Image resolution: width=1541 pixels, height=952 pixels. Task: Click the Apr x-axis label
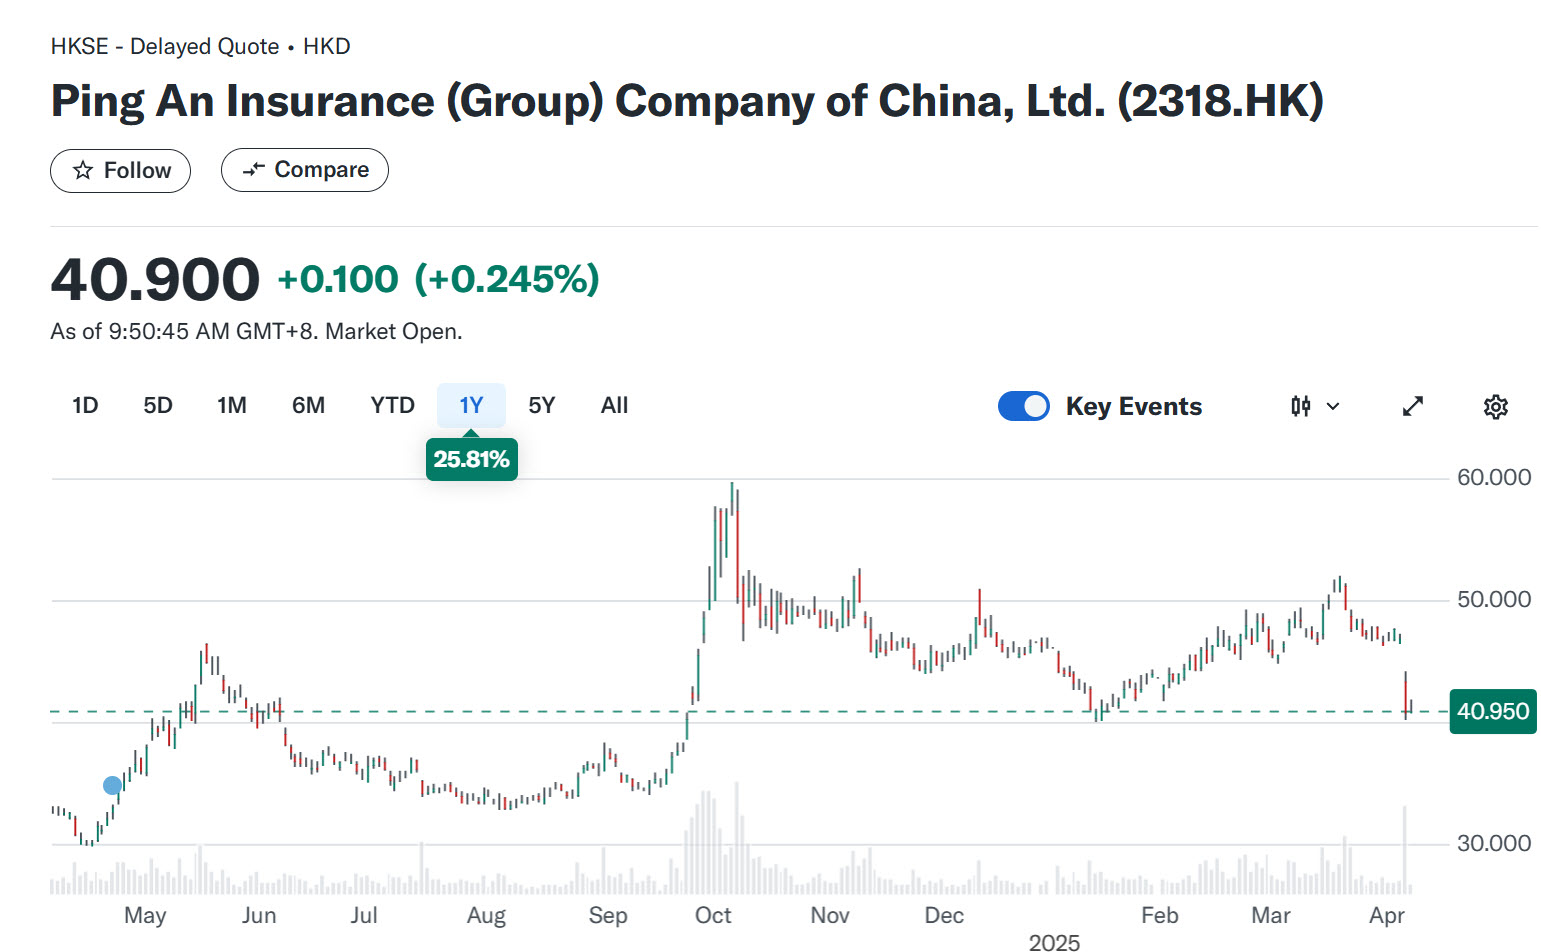[x=1387, y=916]
